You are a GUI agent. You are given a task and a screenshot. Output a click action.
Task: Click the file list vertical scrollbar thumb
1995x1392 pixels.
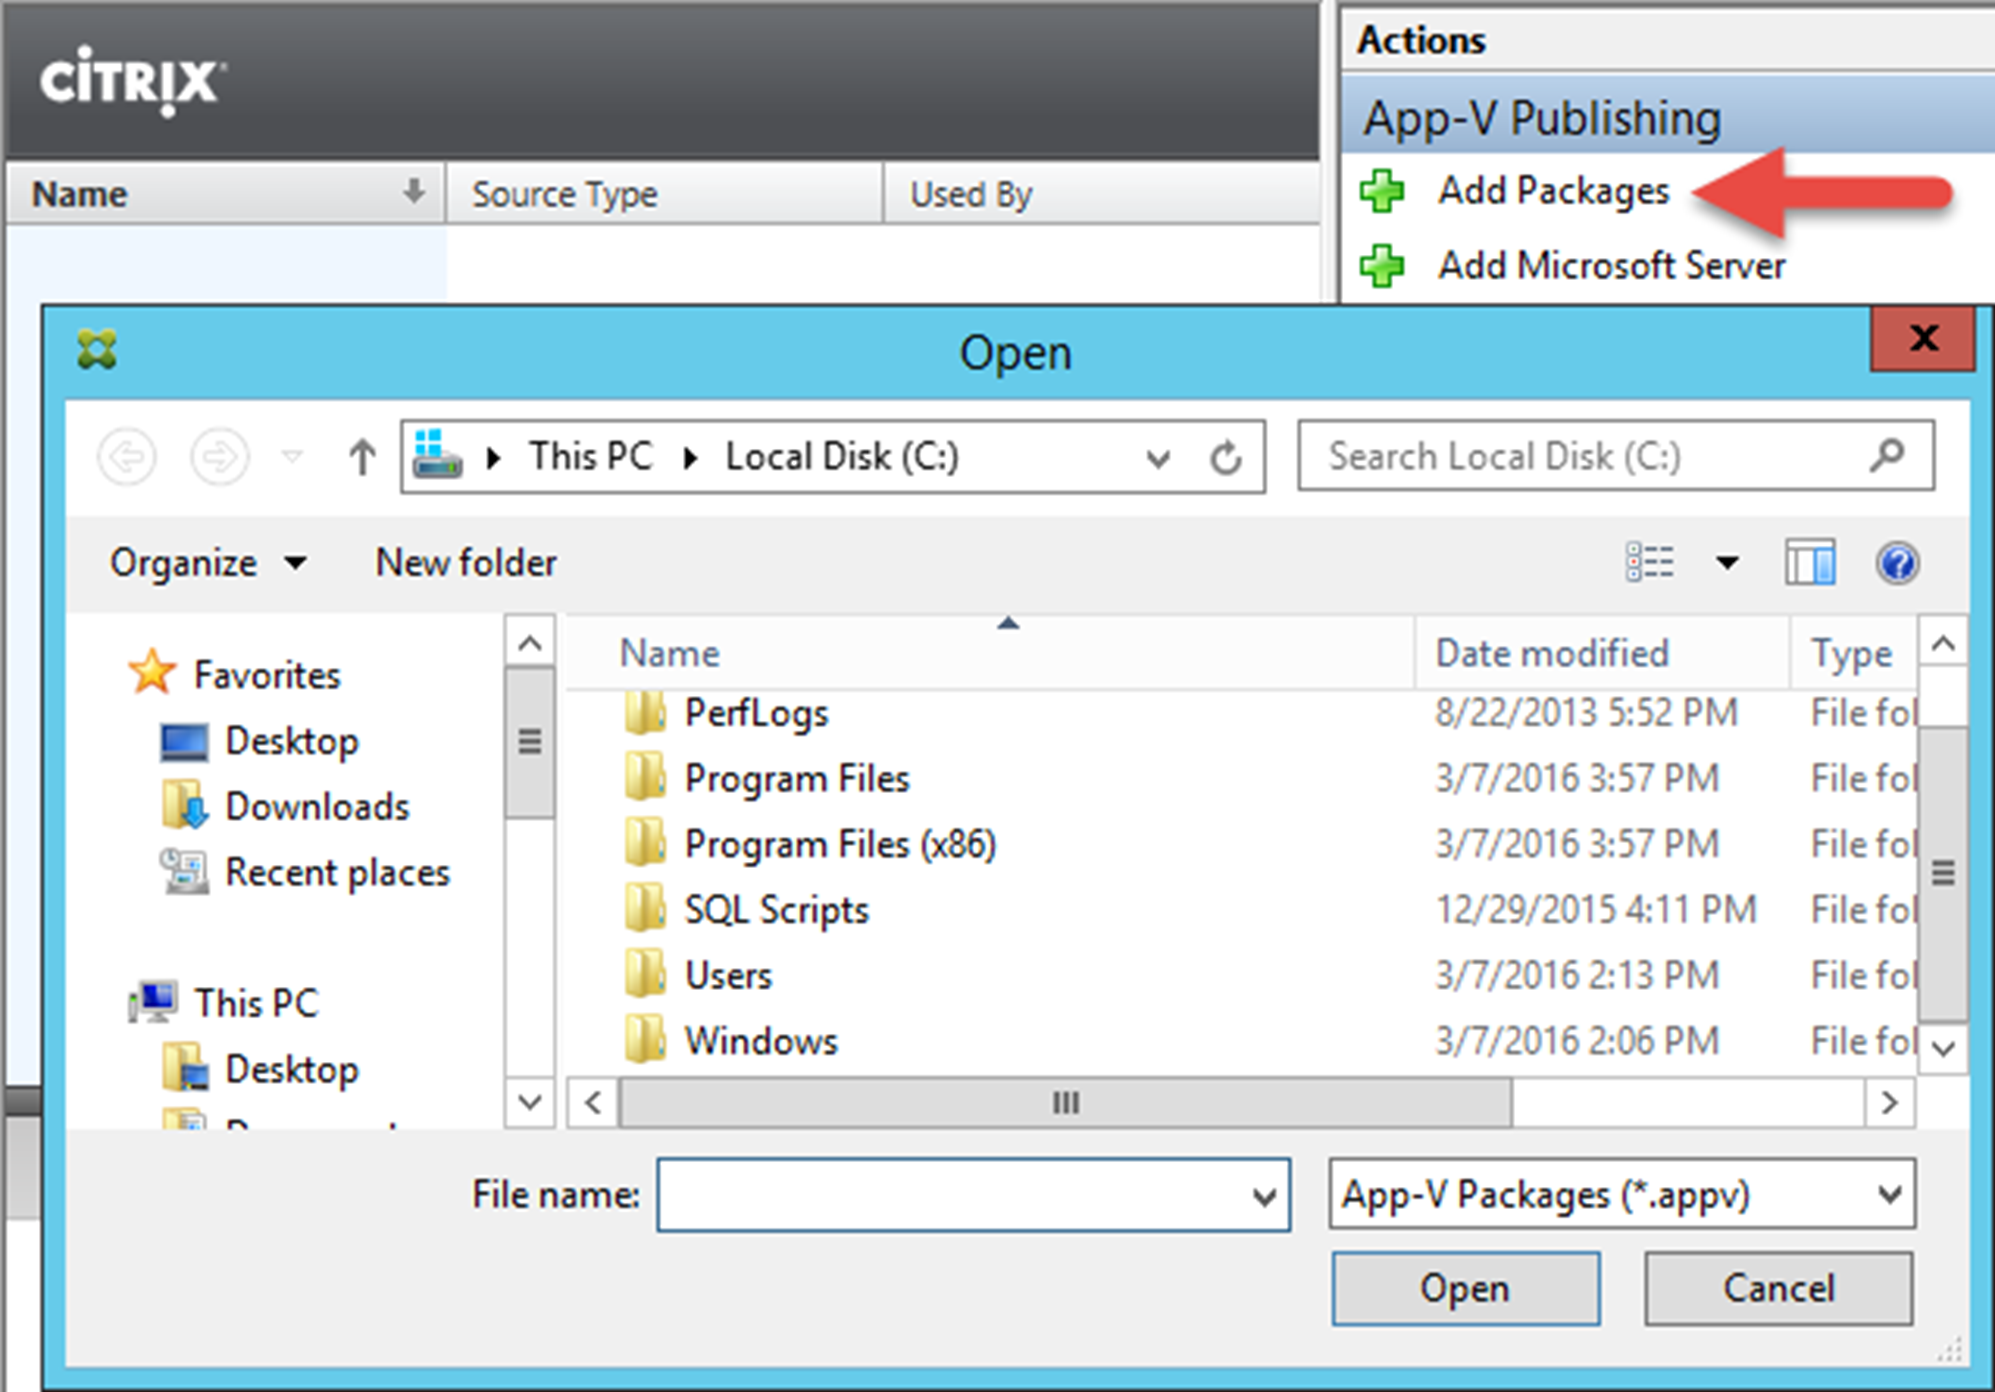[1943, 873]
